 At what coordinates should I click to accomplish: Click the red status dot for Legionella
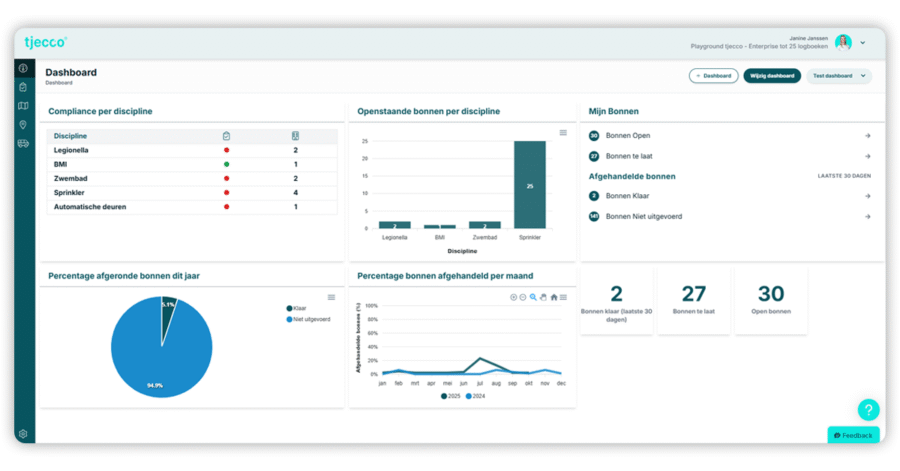226,150
